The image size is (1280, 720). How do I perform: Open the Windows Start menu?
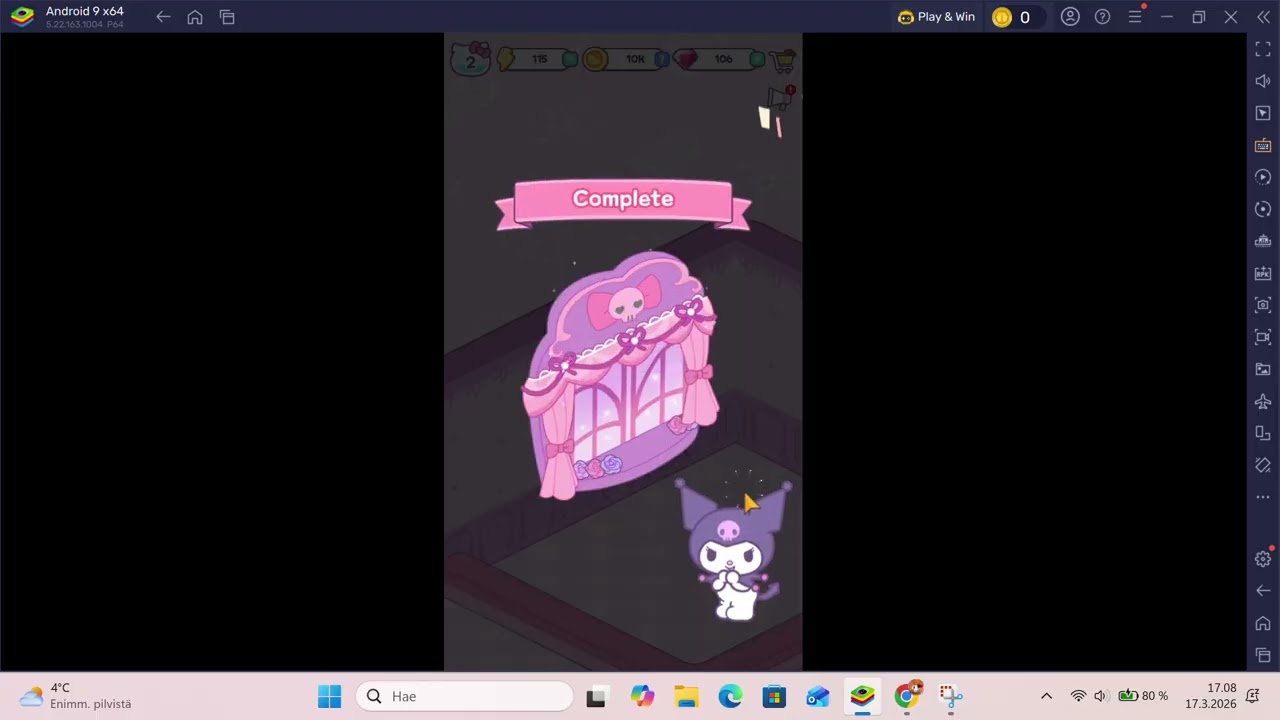(329, 696)
